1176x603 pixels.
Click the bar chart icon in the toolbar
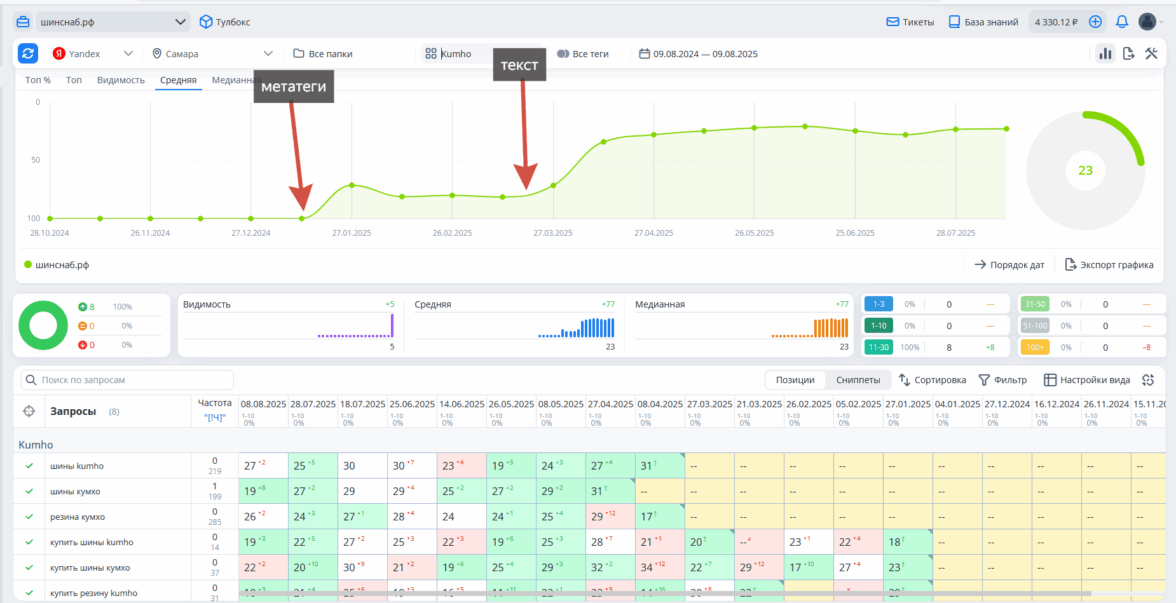[1105, 54]
